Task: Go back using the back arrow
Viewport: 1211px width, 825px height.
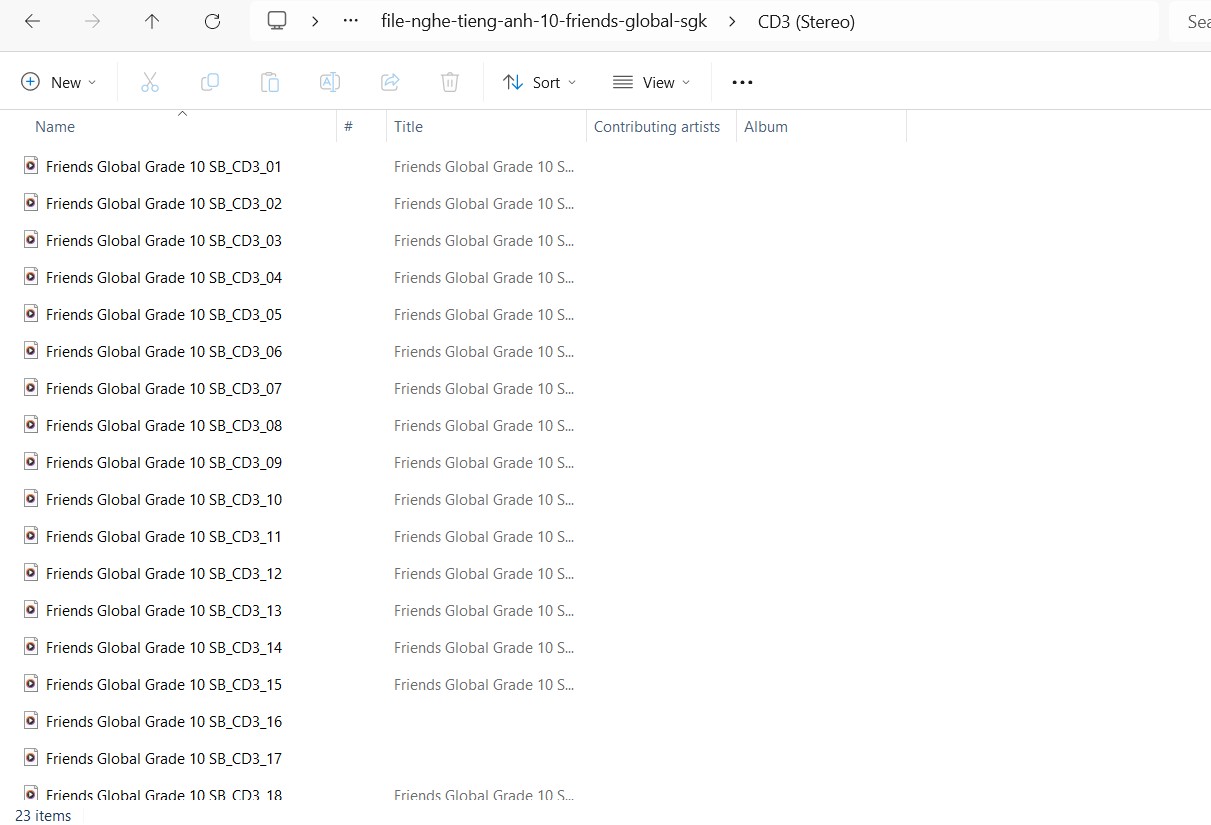Action: [x=32, y=21]
